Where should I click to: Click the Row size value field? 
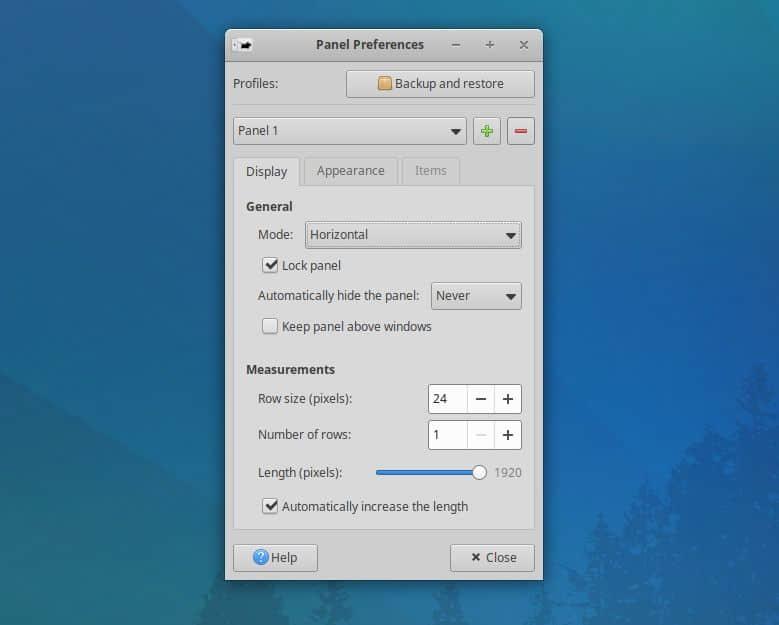448,399
